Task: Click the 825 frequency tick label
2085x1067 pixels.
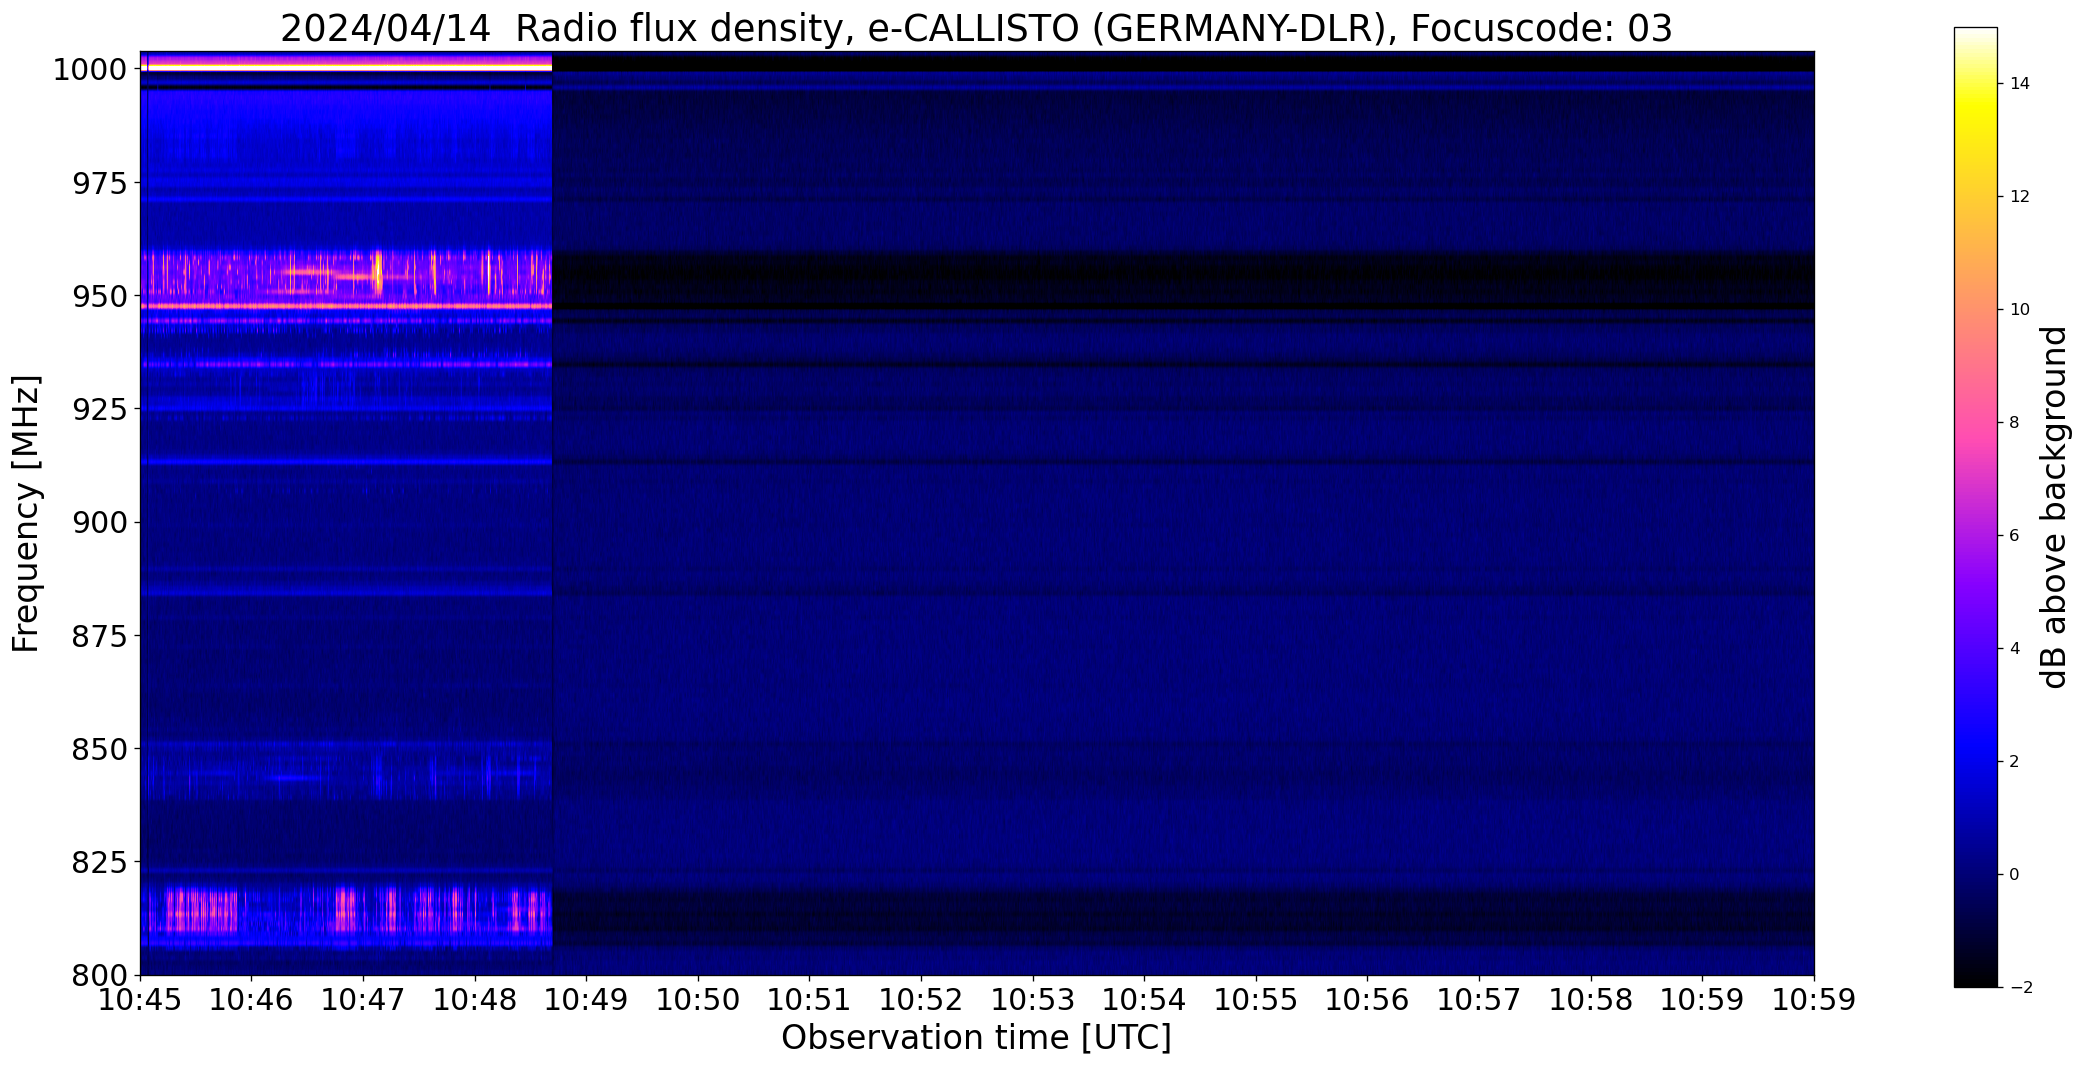Action: pyautogui.click(x=99, y=861)
